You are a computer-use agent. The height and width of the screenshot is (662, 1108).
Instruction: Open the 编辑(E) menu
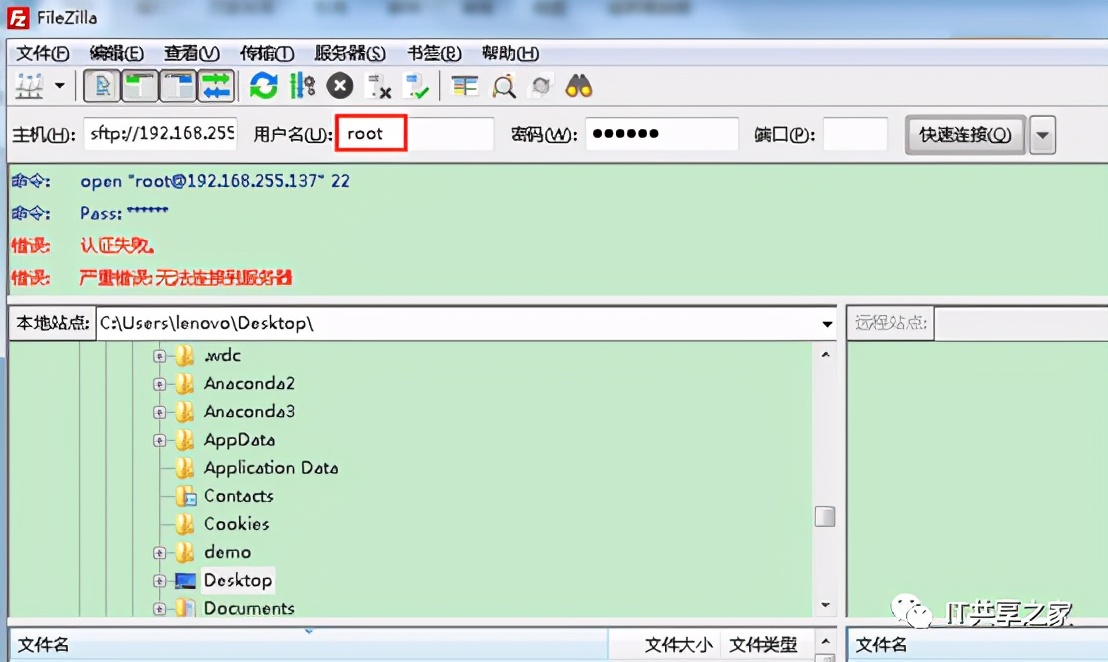pyautogui.click(x=117, y=54)
